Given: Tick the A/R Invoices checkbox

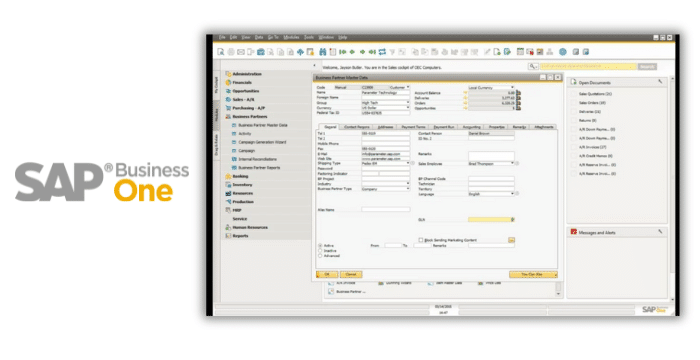Looking at the screenshot, I should tap(574, 147).
